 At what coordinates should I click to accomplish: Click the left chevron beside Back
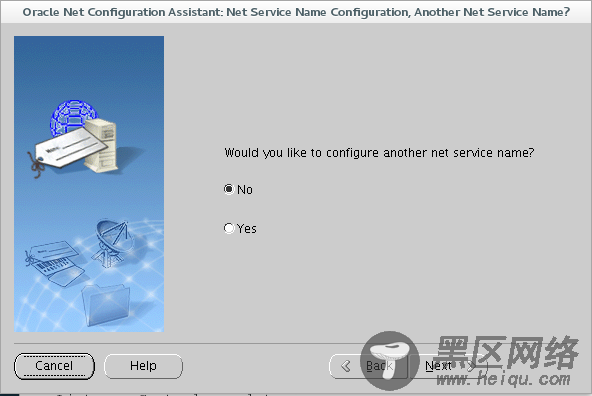345,366
